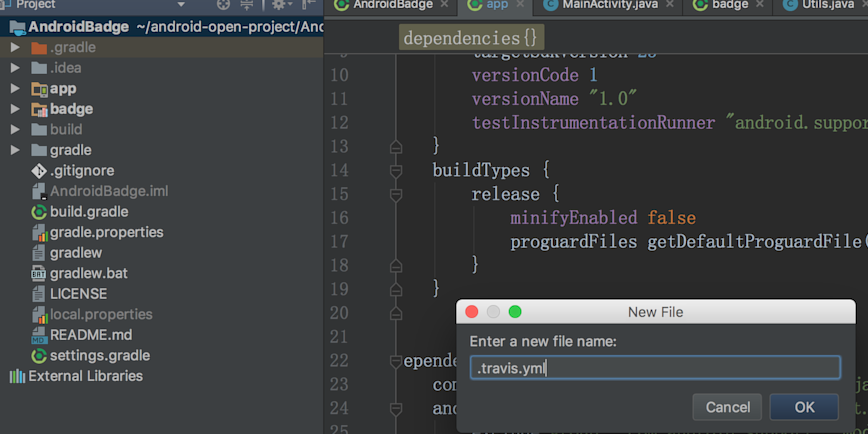Click the .idea folder icon

pyautogui.click(x=39, y=68)
